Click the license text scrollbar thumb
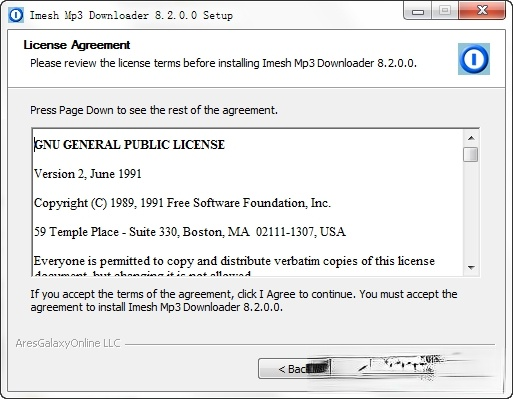Image resolution: width=513 pixels, height=399 pixels. coord(471,154)
